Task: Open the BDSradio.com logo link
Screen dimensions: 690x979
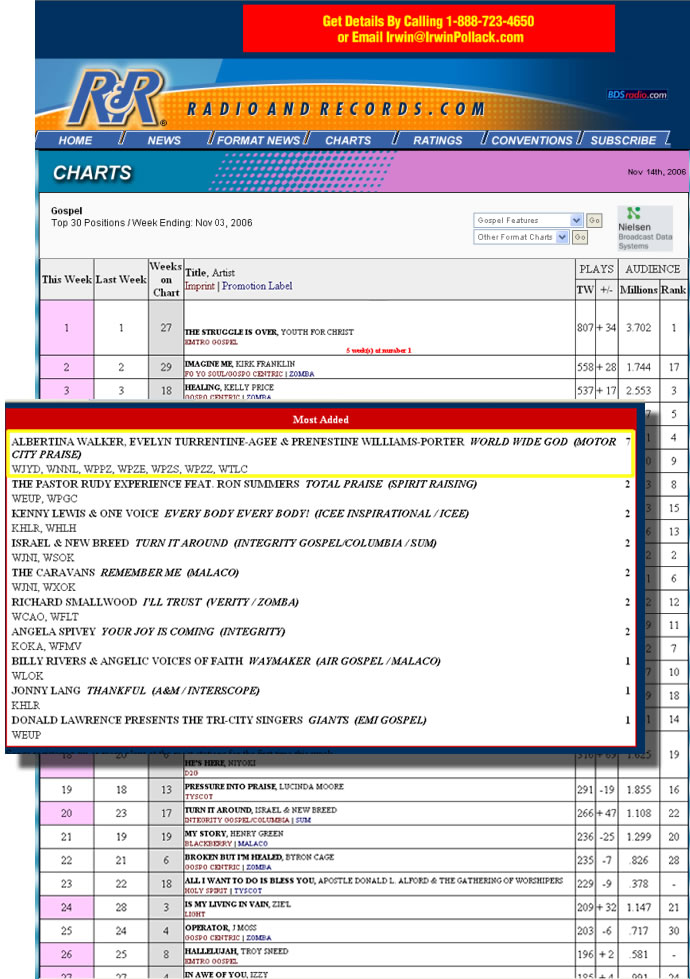Action: [636, 95]
